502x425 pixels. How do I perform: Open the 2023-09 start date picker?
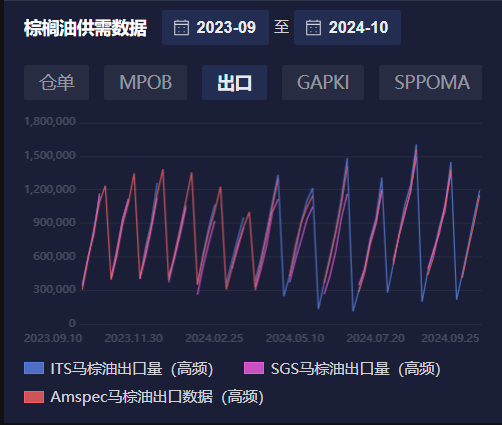pyautogui.click(x=215, y=27)
